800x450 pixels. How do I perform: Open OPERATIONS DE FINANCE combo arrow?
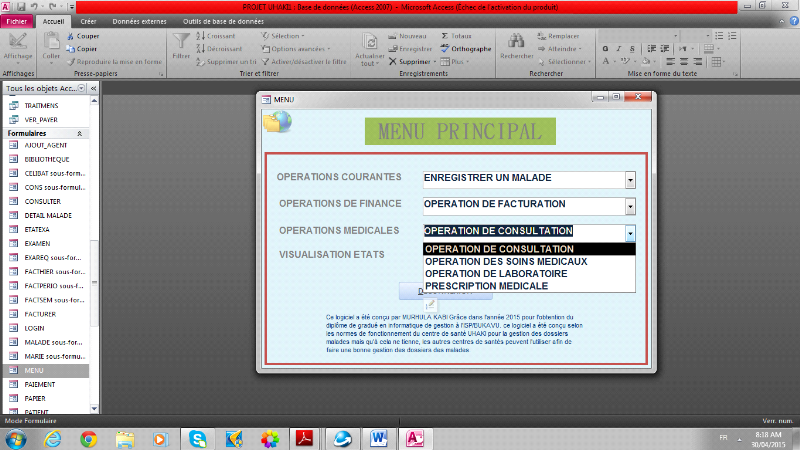(630, 207)
